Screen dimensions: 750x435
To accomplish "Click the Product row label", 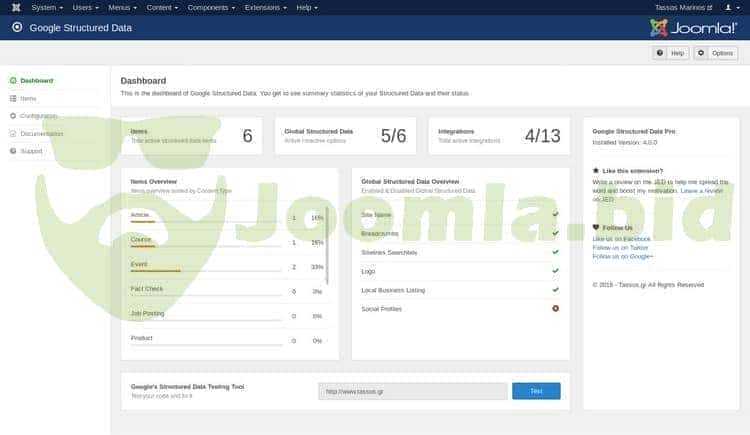I will pos(142,338).
